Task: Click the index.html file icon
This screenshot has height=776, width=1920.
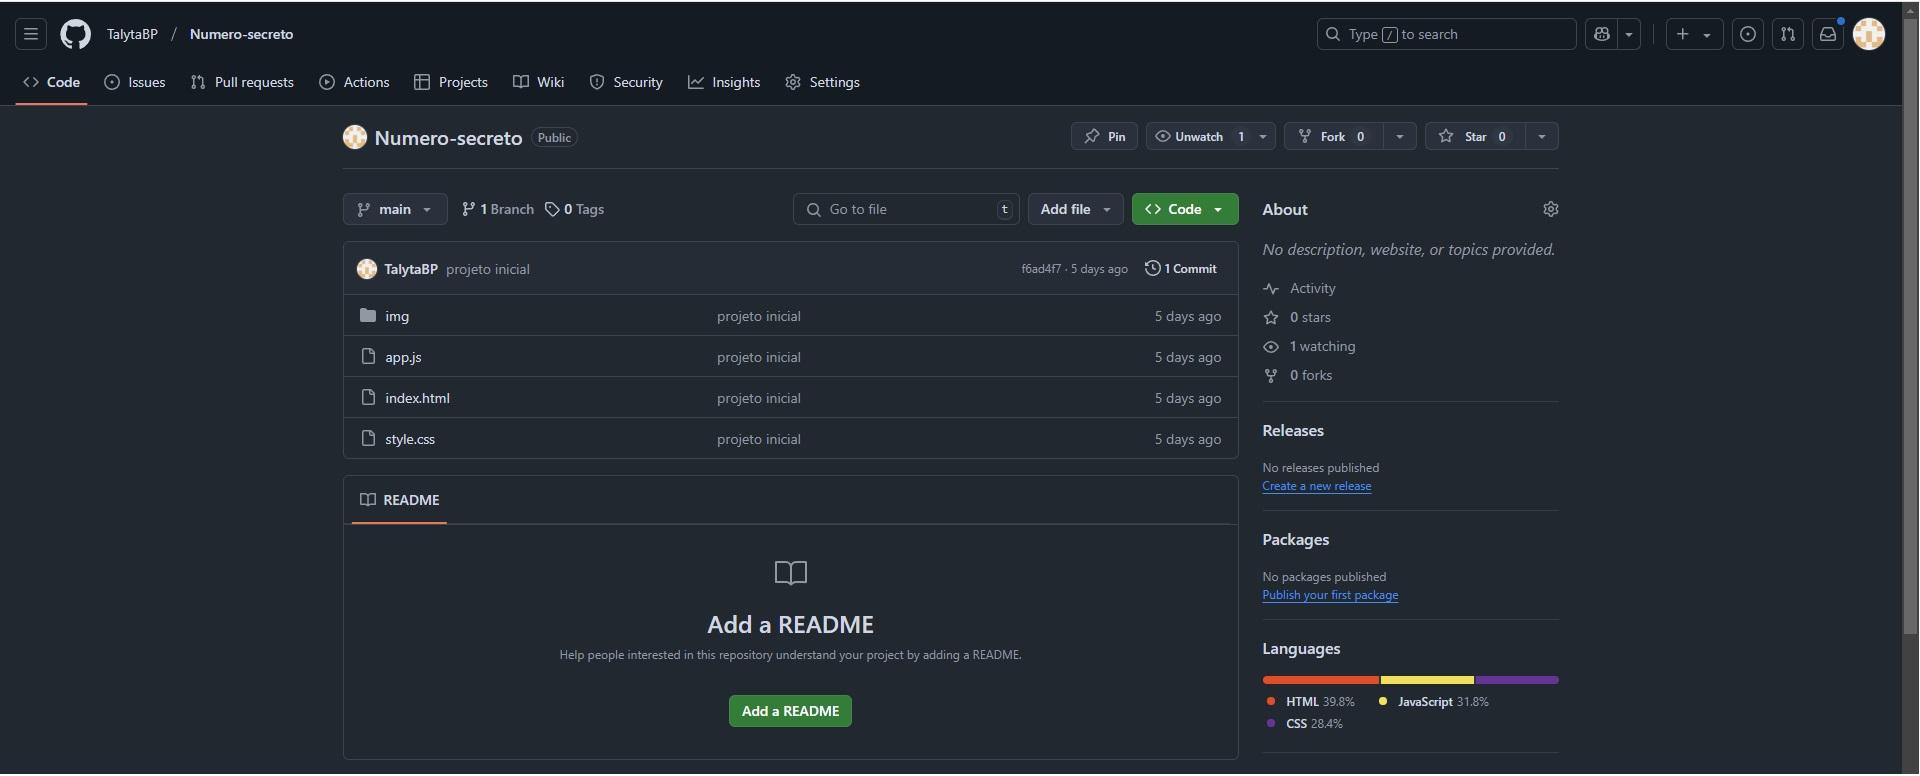Action: pos(368,398)
